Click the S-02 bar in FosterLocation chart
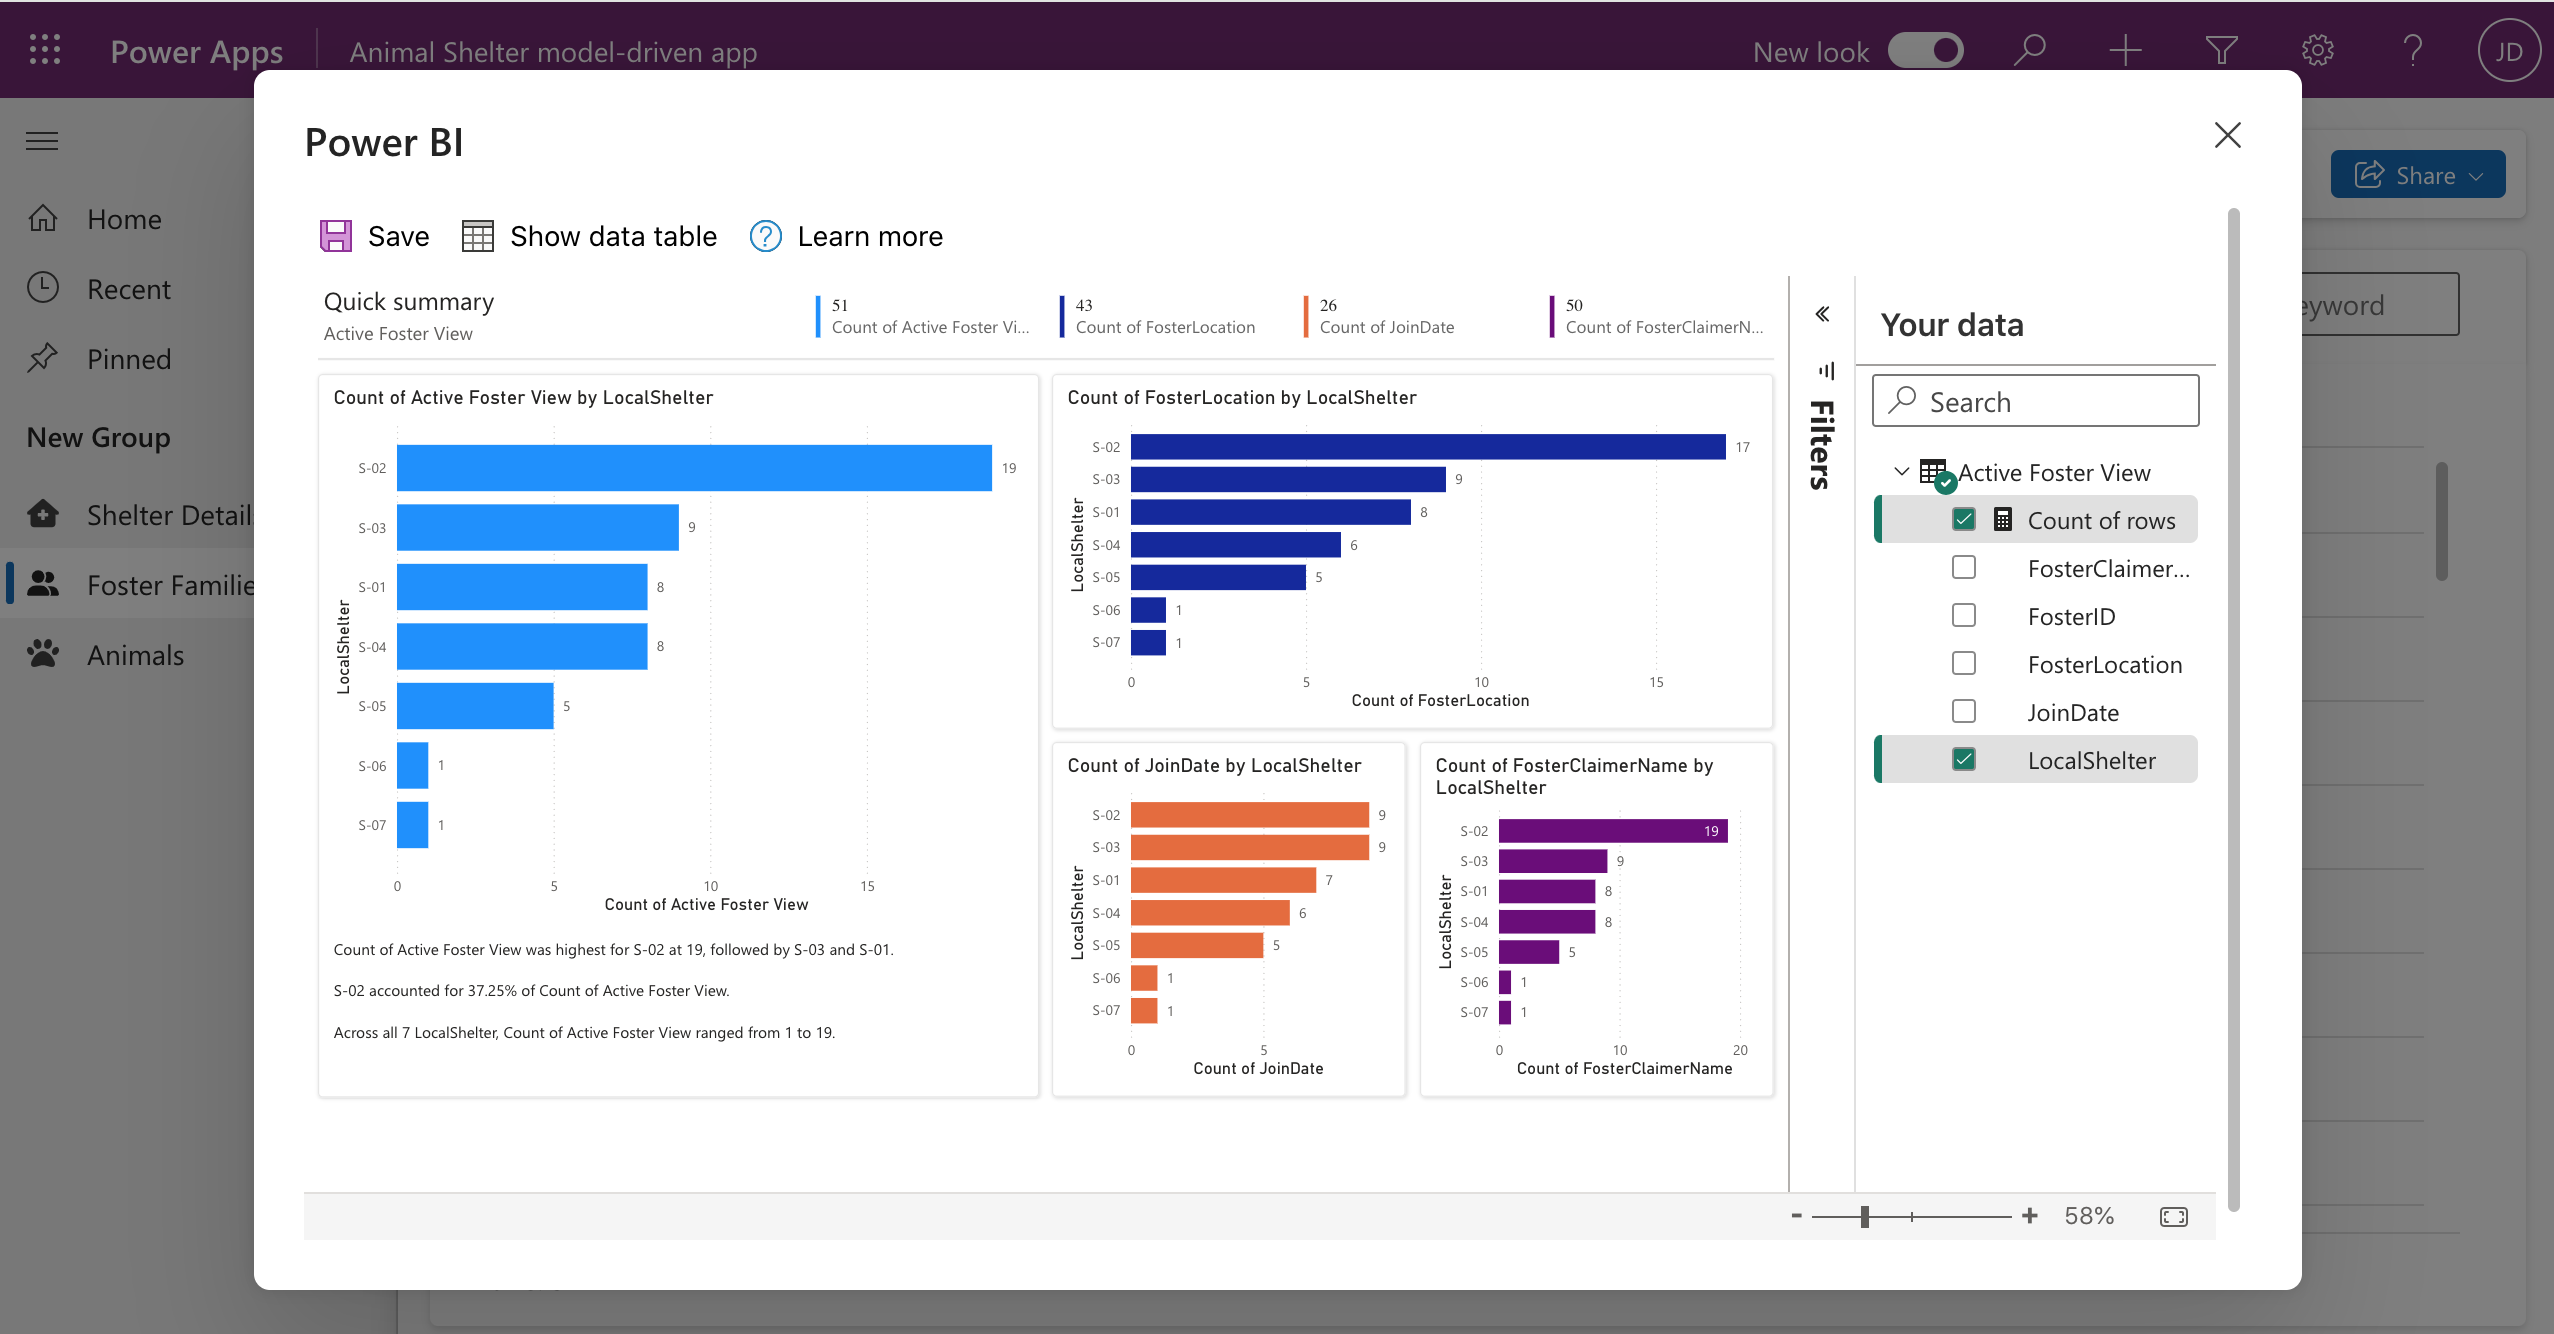Viewport: 2554px width, 1334px height. pyautogui.click(x=1428, y=447)
